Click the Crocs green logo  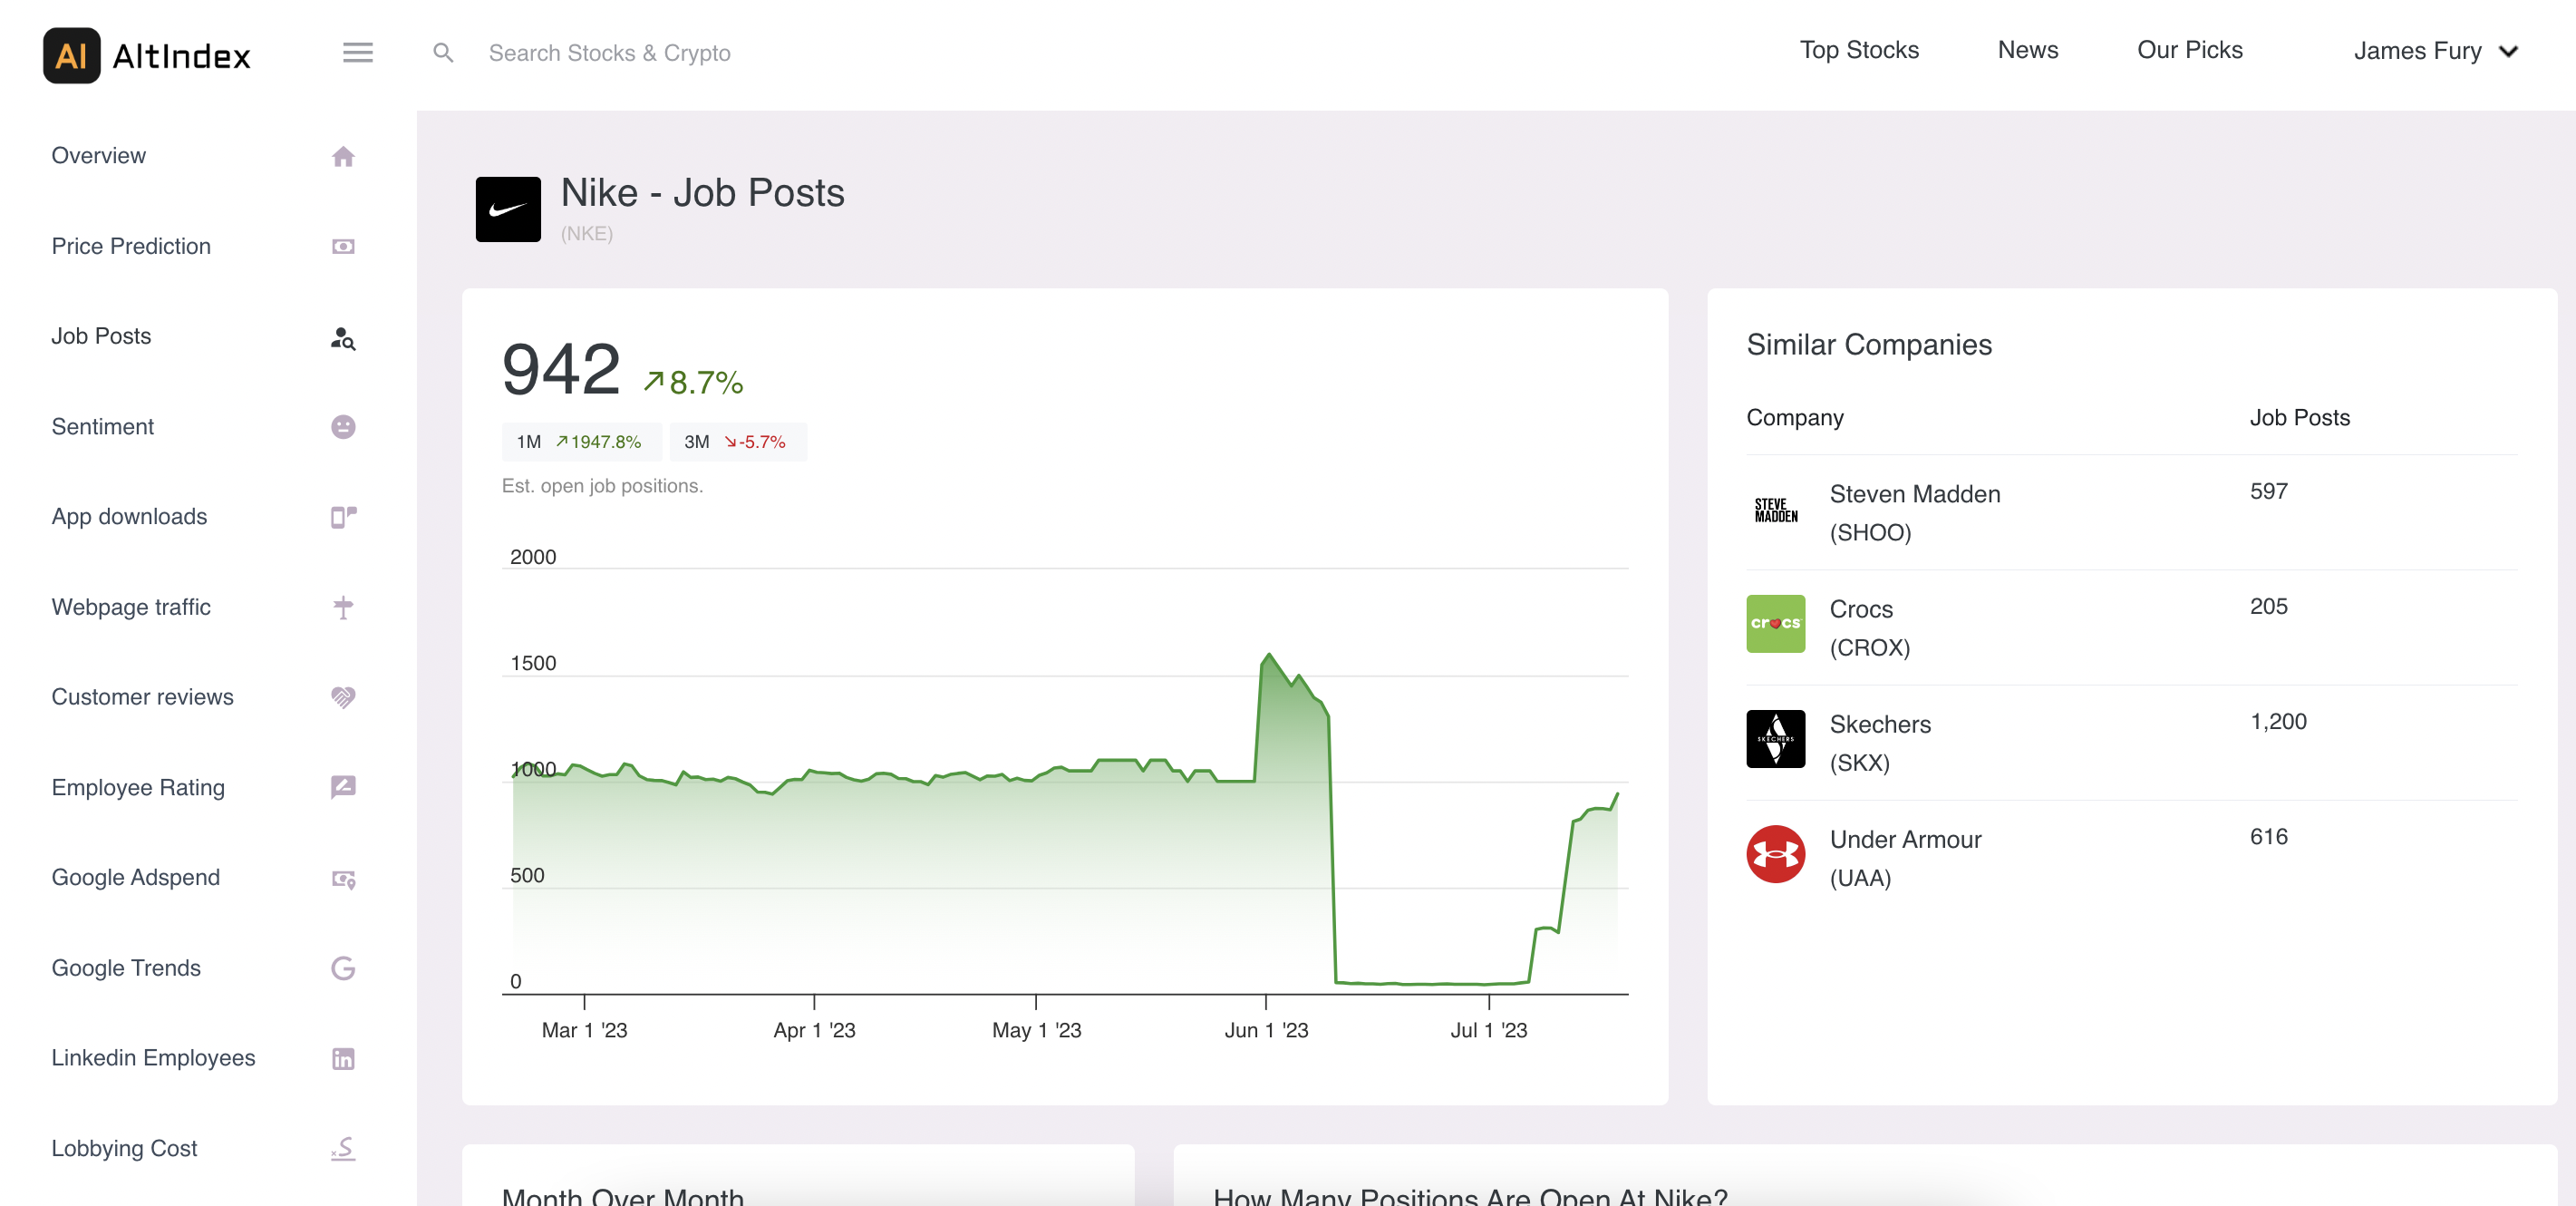tap(1775, 624)
